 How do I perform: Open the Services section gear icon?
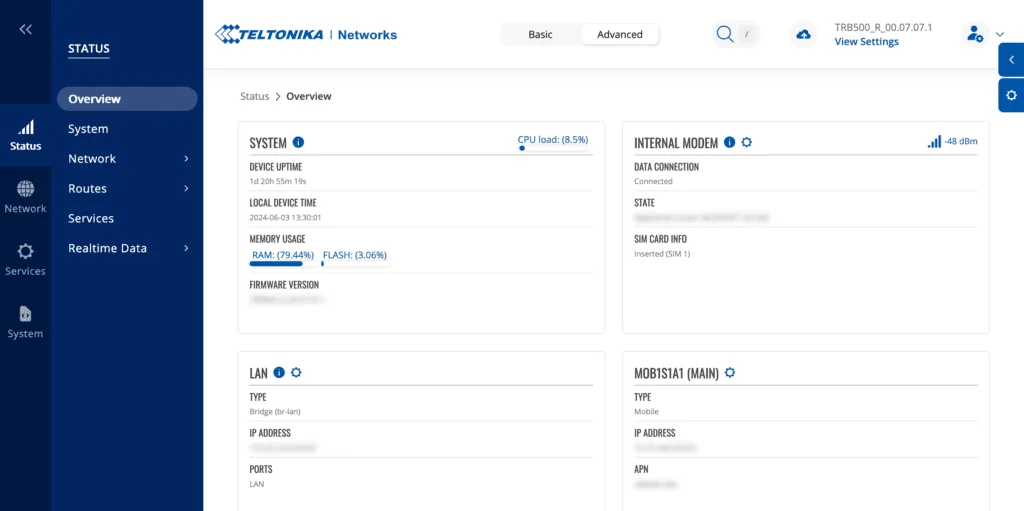pos(25,252)
